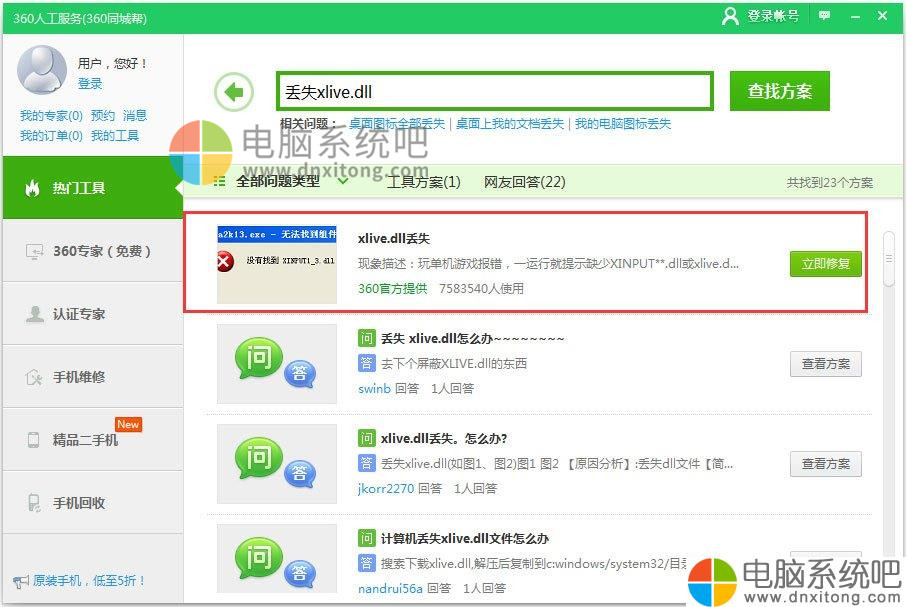
Task: Open 360专家（免费） in the sidebar
Action: 92,251
